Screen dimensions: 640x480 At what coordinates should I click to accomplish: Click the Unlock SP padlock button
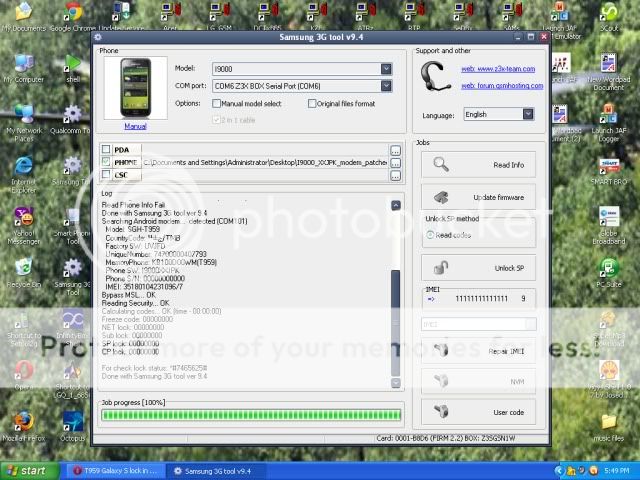[479, 268]
